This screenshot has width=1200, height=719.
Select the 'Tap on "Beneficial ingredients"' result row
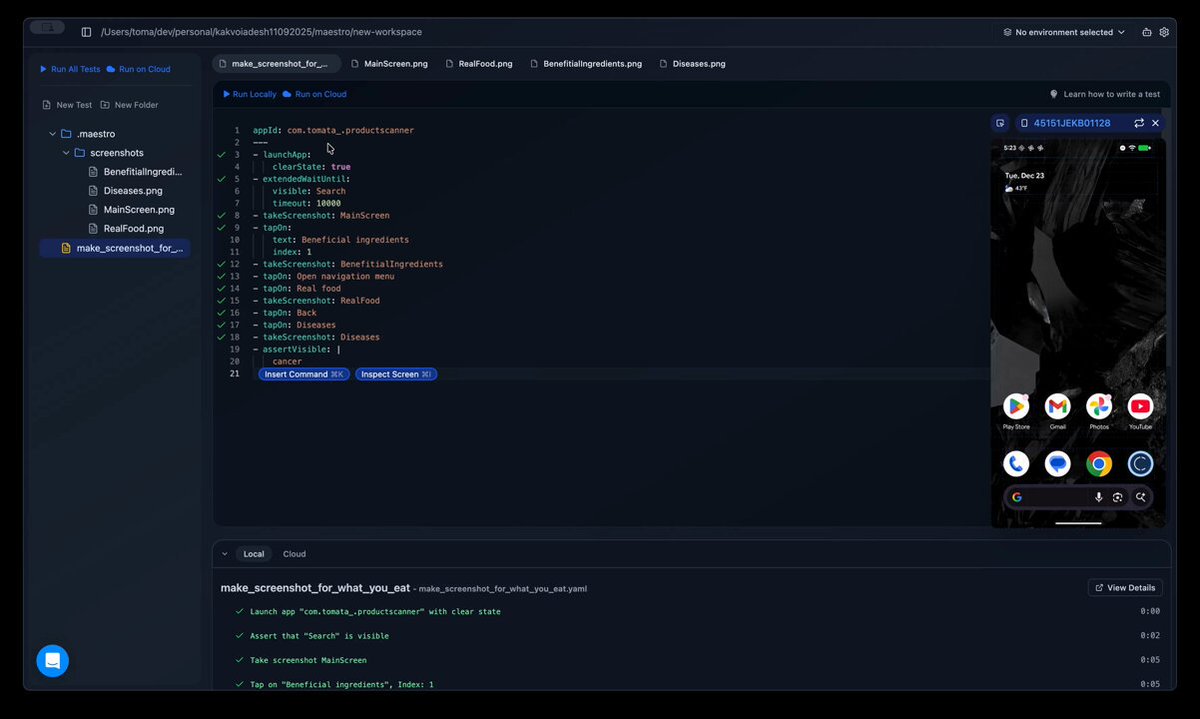[x=697, y=684]
